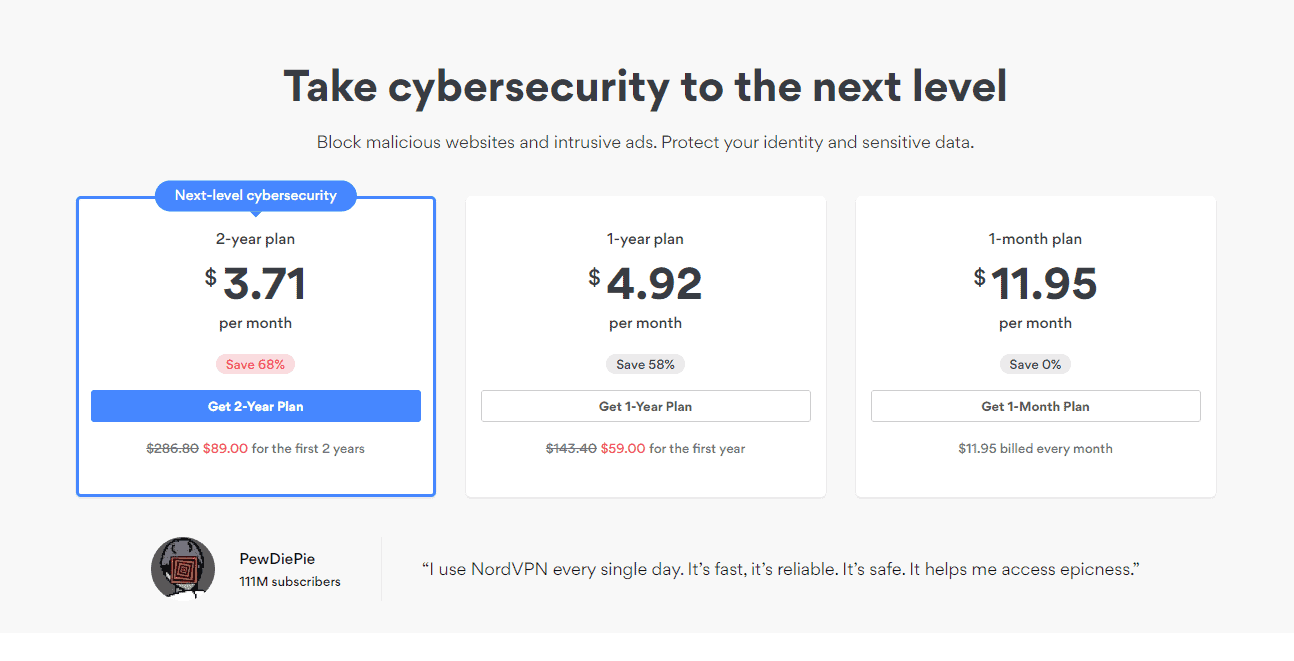Click the Get 1-Month Plan button
The image size is (1294, 661).
(1035, 406)
